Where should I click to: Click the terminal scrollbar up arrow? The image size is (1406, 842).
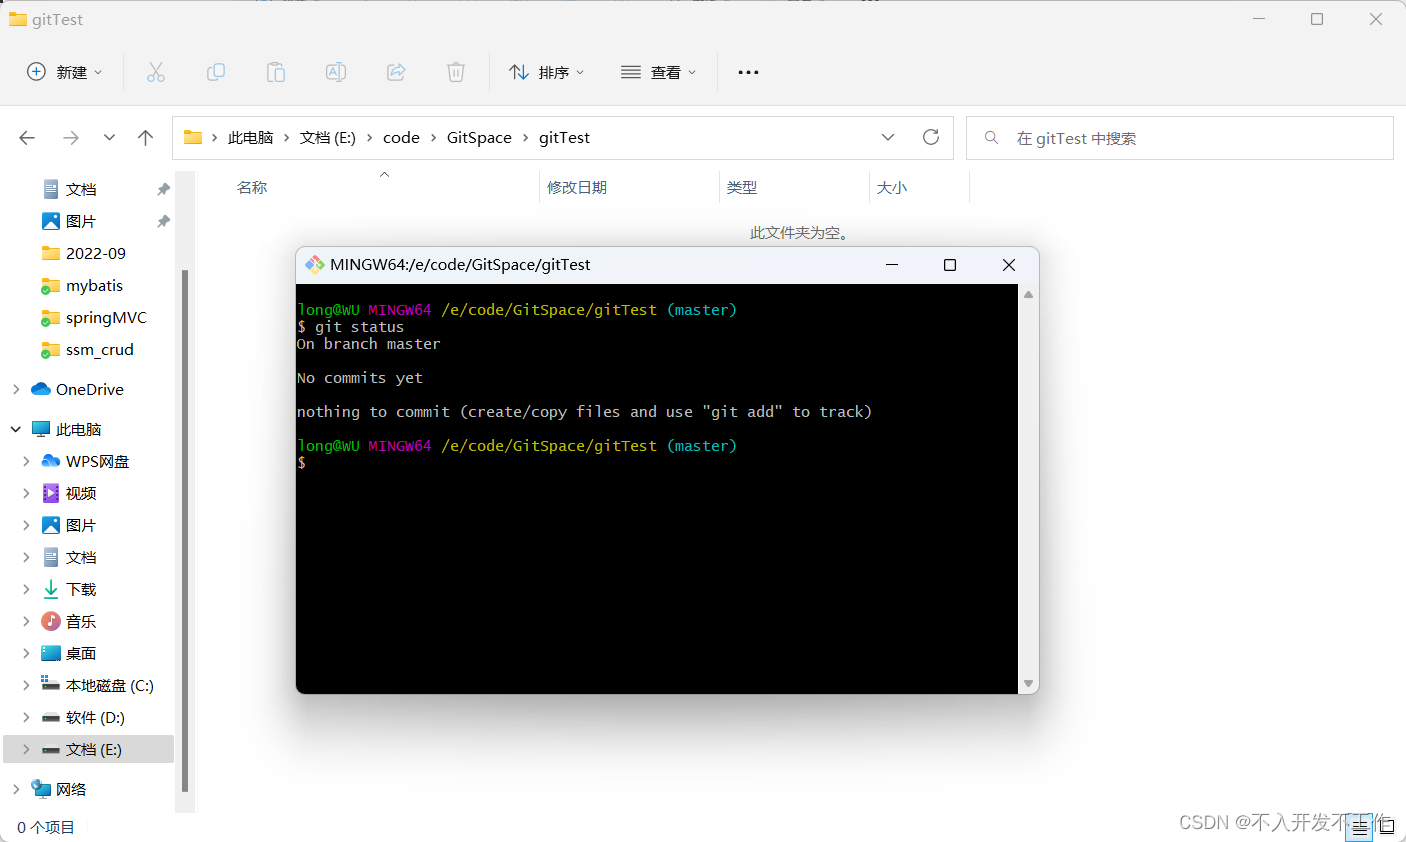(1028, 294)
